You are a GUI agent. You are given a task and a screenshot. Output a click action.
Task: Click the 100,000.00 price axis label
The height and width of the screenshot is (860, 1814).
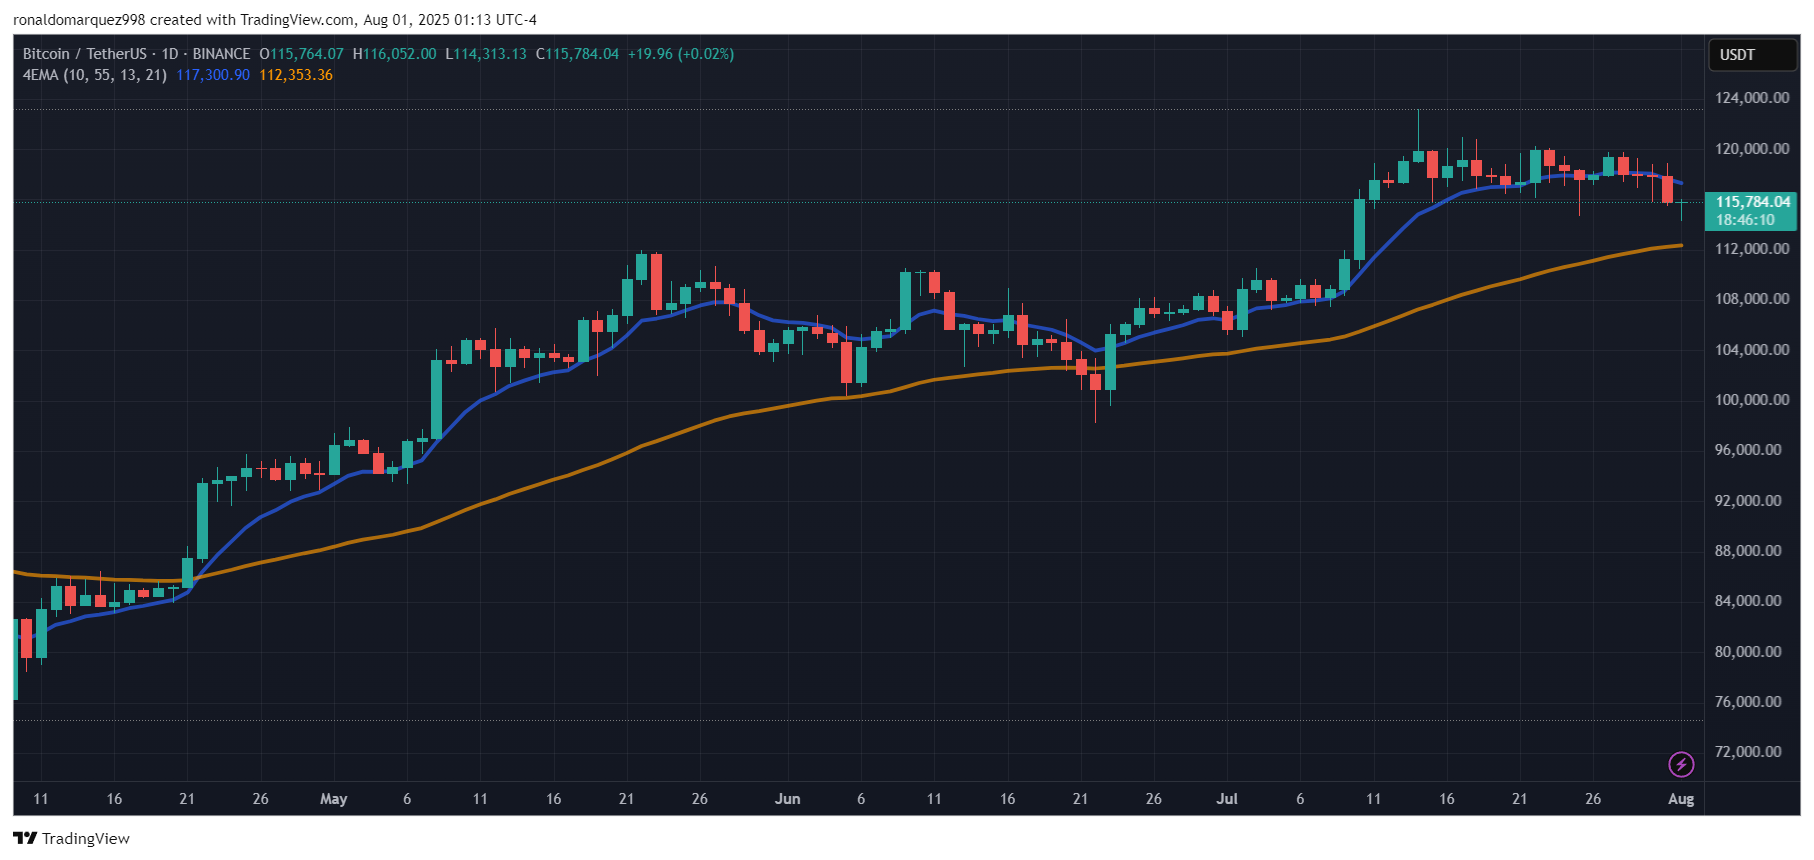[x=1752, y=400]
